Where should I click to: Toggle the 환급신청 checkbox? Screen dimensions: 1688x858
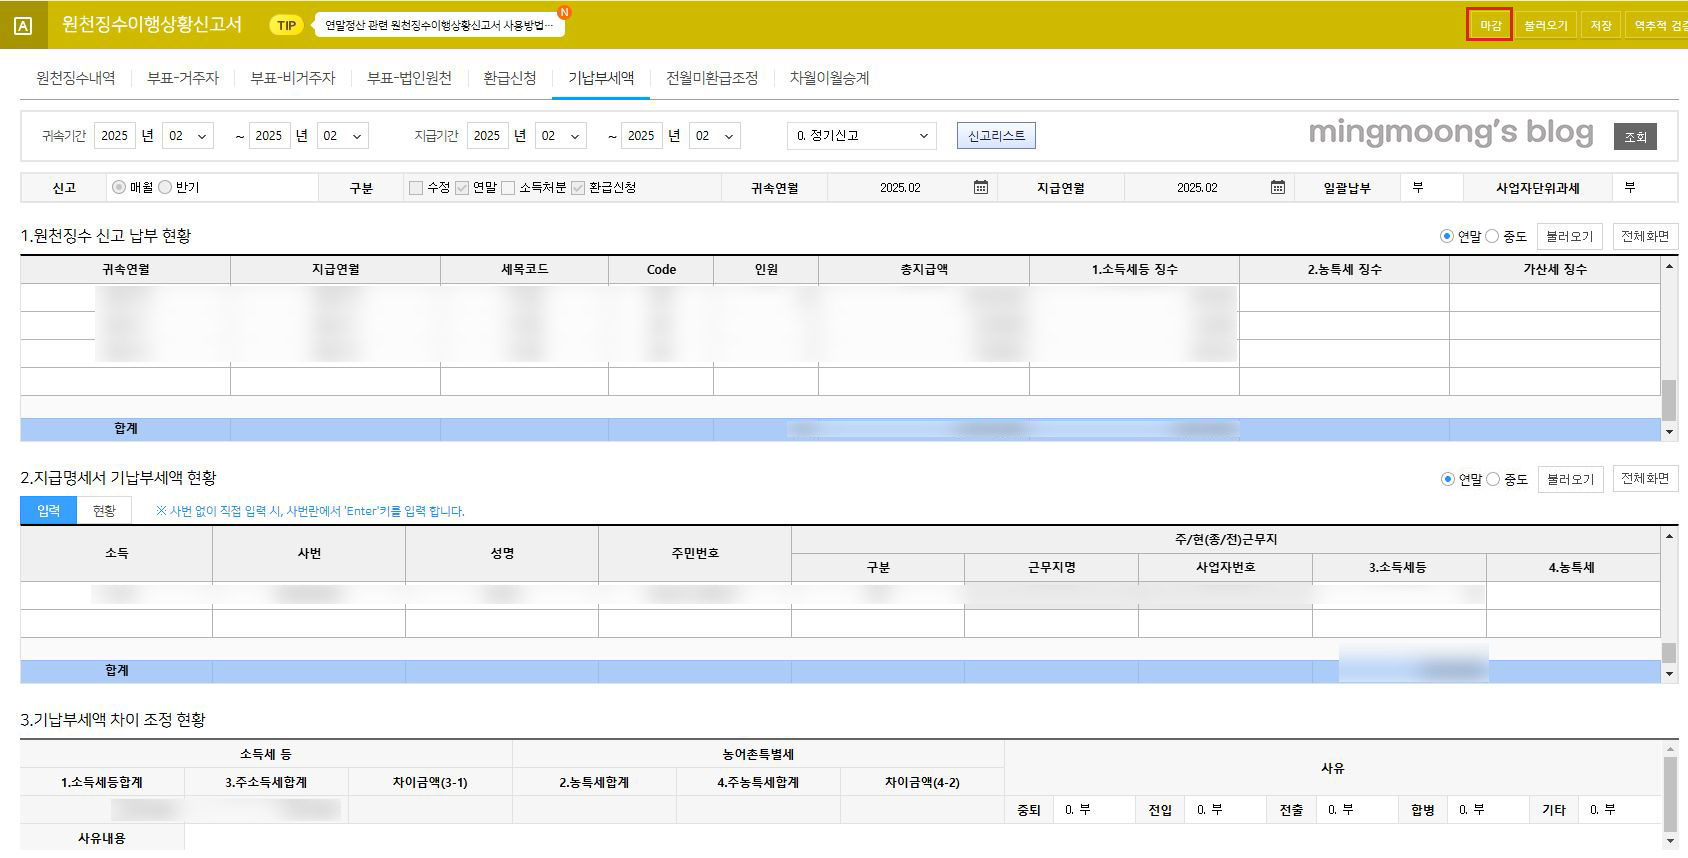[578, 187]
